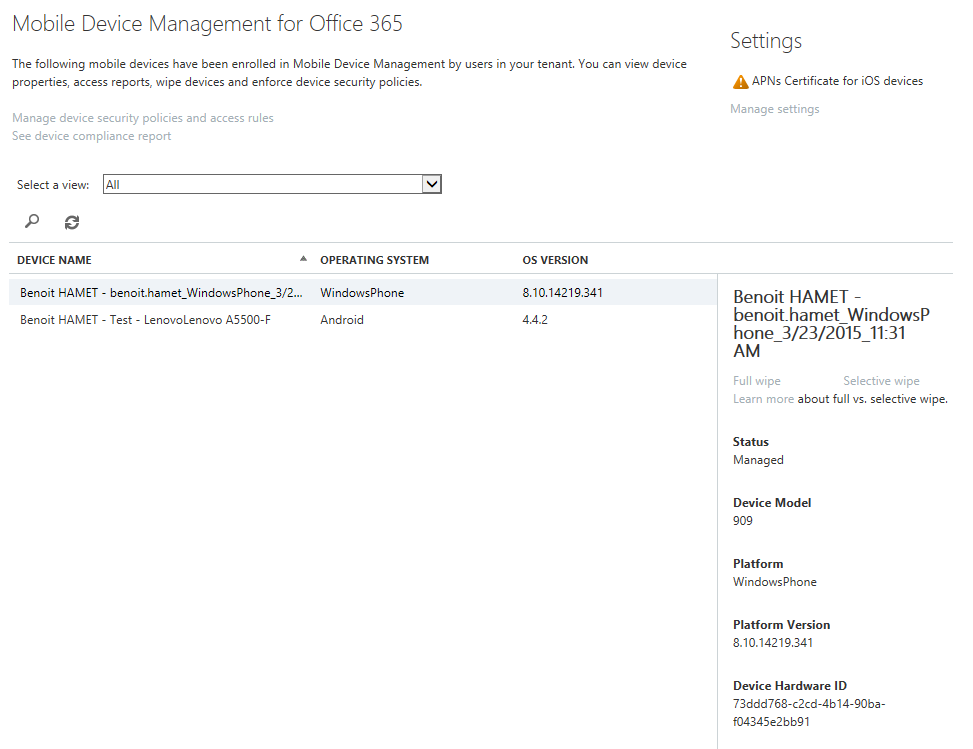The height and width of the screenshot is (749, 973).
Task: Open Manage device security policies and access rules
Action: coord(142,118)
